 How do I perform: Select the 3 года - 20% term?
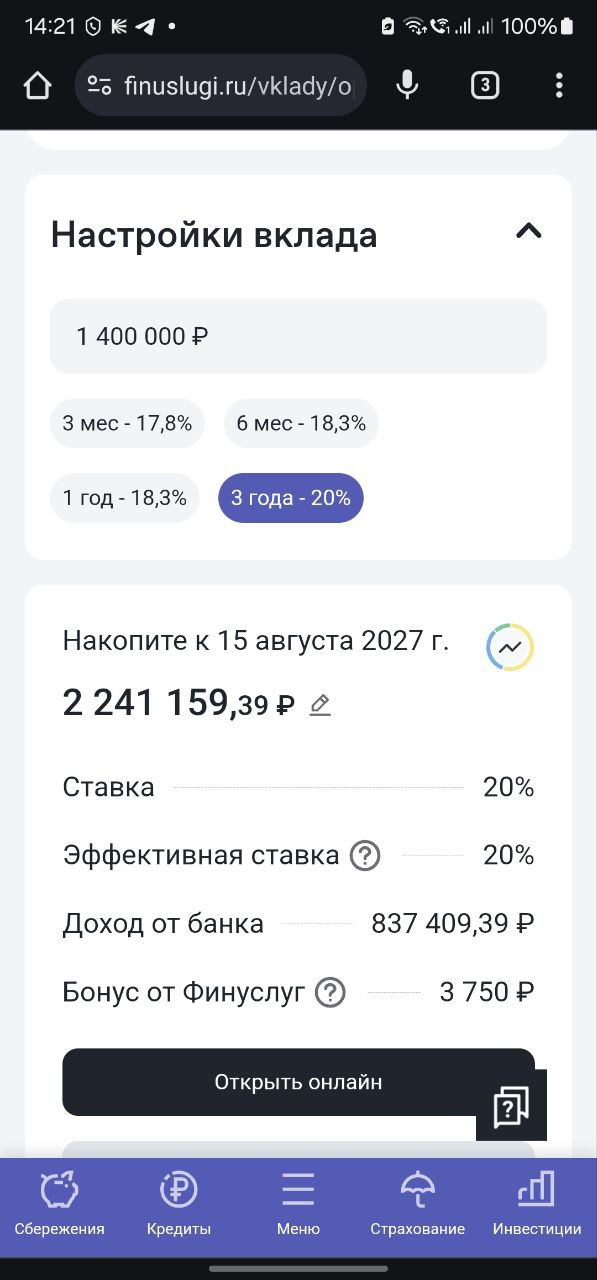point(291,498)
